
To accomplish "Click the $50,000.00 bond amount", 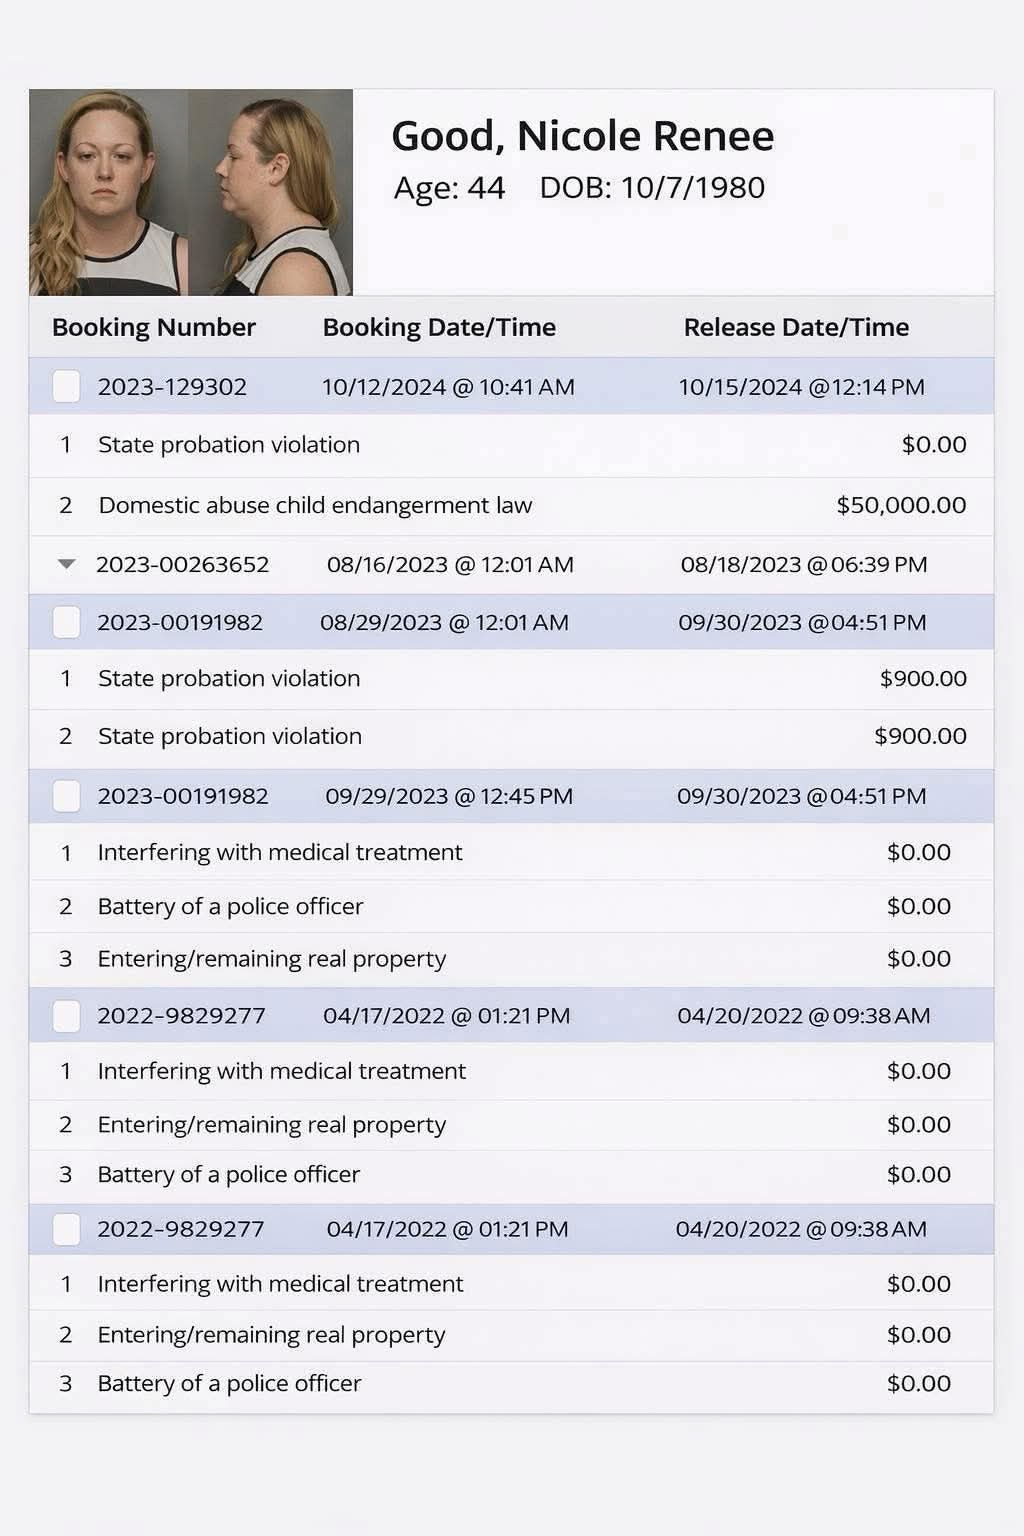I will click(x=901, y=505).
